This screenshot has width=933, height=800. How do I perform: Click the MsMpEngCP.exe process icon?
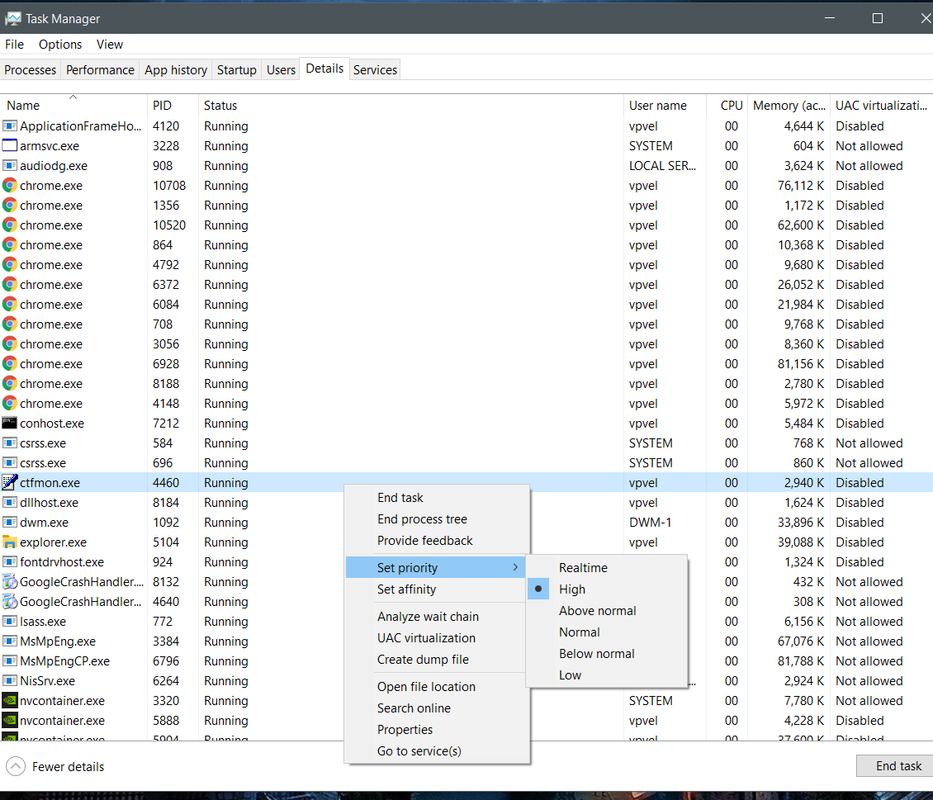click(x=10, y=661)
